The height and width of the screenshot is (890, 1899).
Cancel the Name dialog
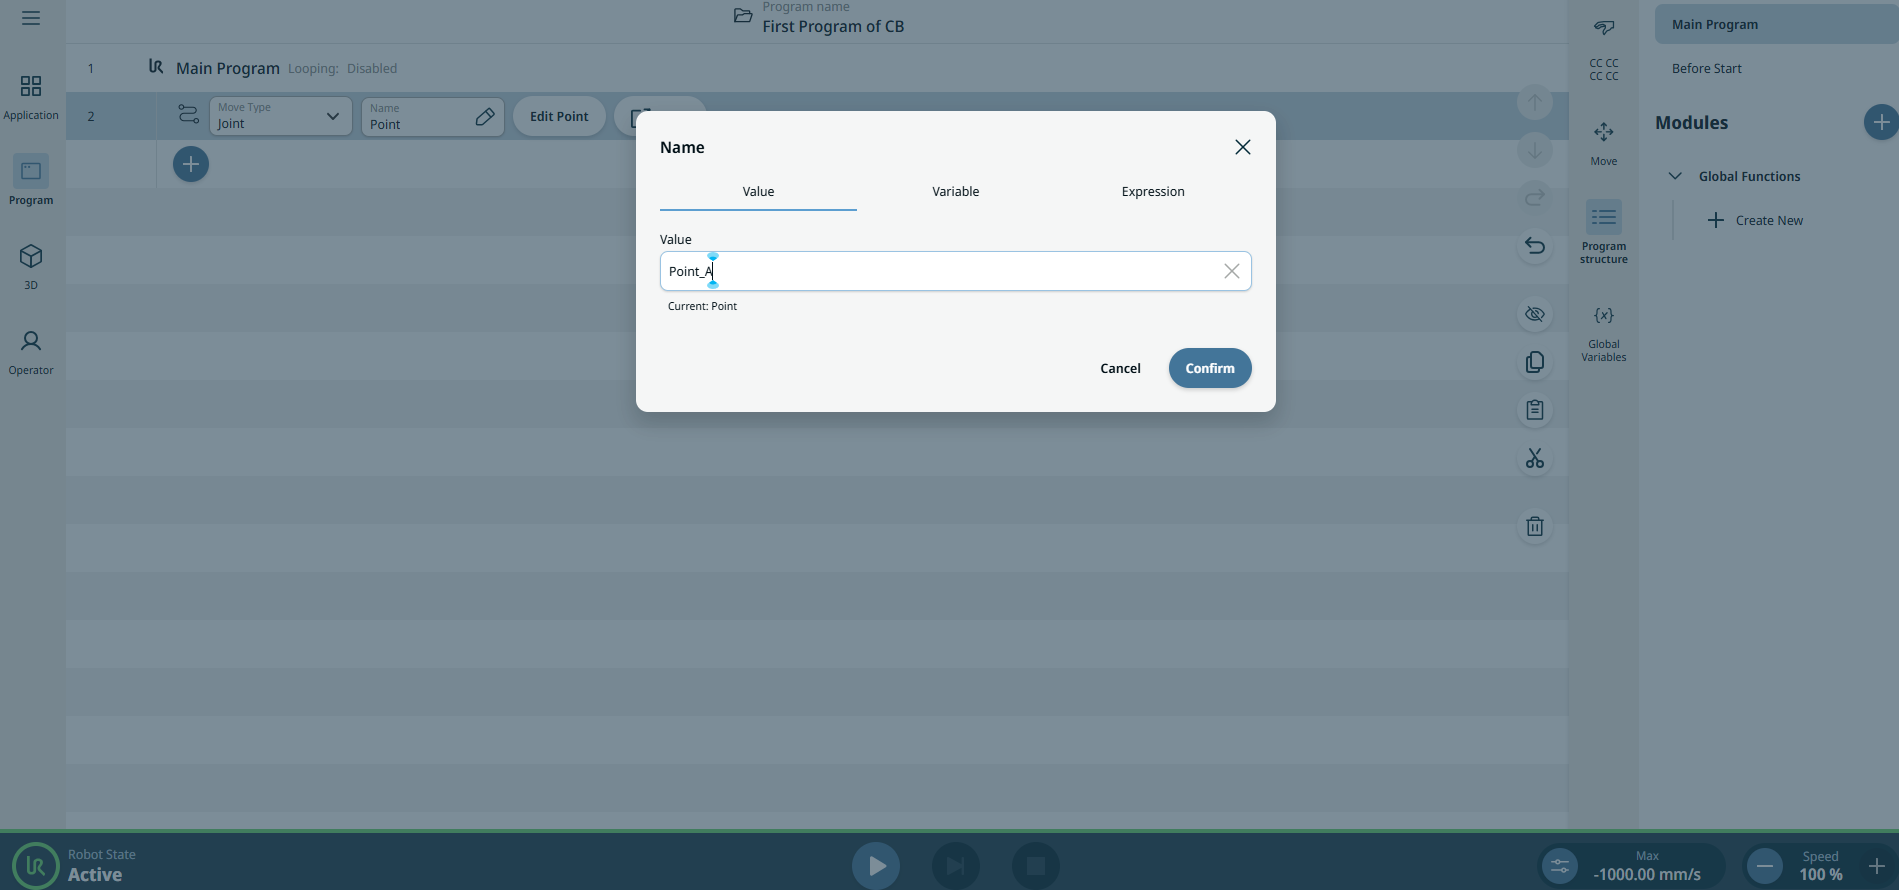pyautogui.click(x=1120, y=368)
